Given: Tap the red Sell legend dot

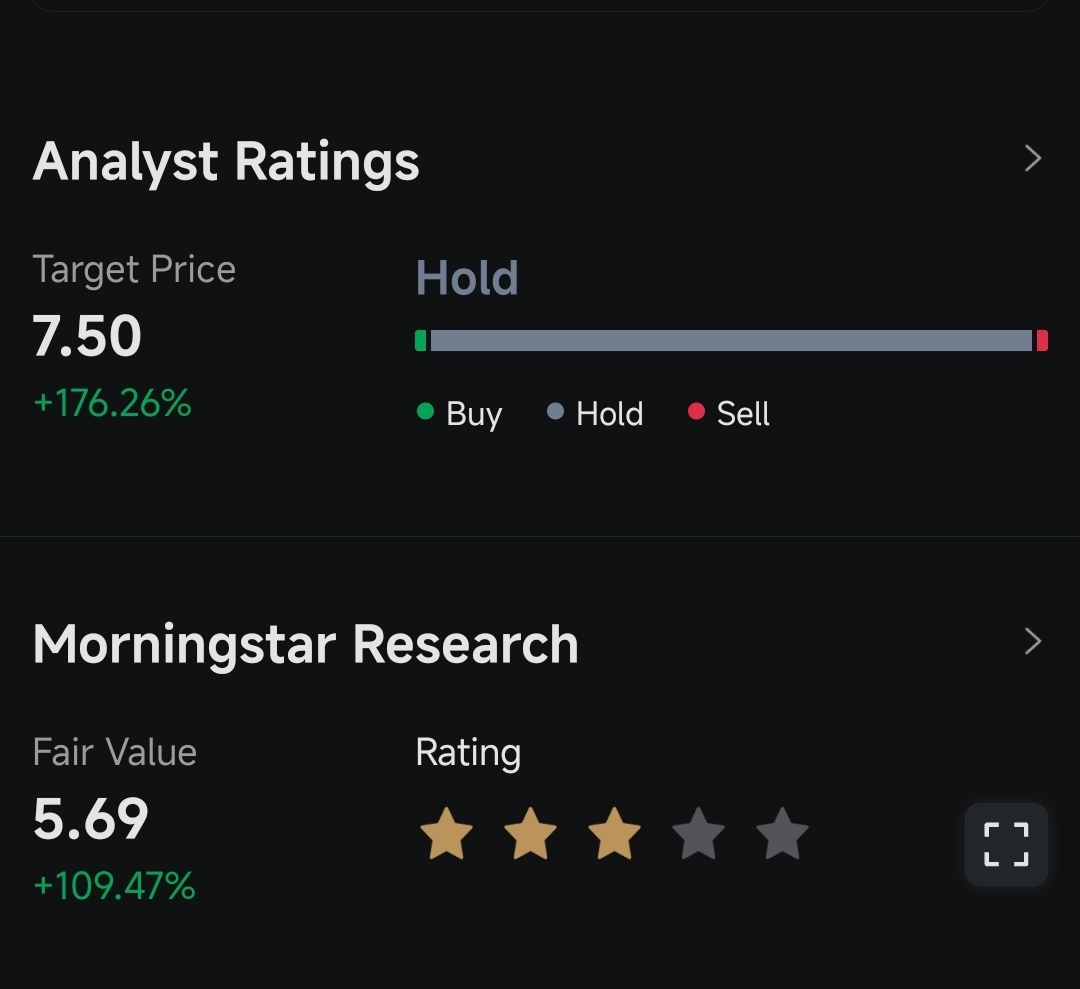Looking at the screenshot, I should tap(696, 411).
